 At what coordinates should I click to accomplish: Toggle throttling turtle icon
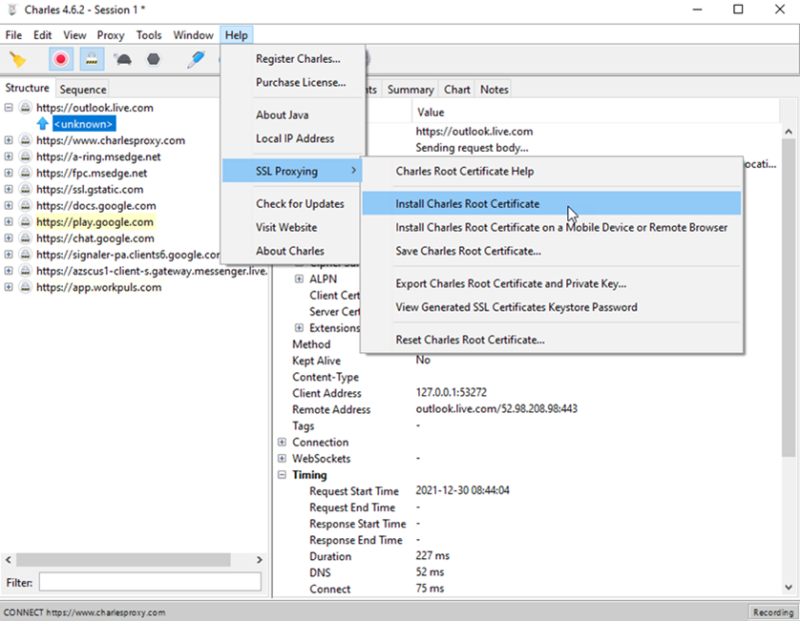coord(123,59)
